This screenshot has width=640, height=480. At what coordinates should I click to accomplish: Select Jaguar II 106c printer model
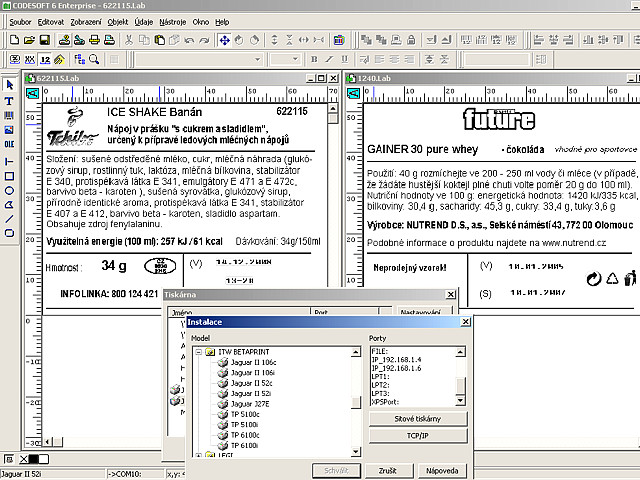(253, 362)
